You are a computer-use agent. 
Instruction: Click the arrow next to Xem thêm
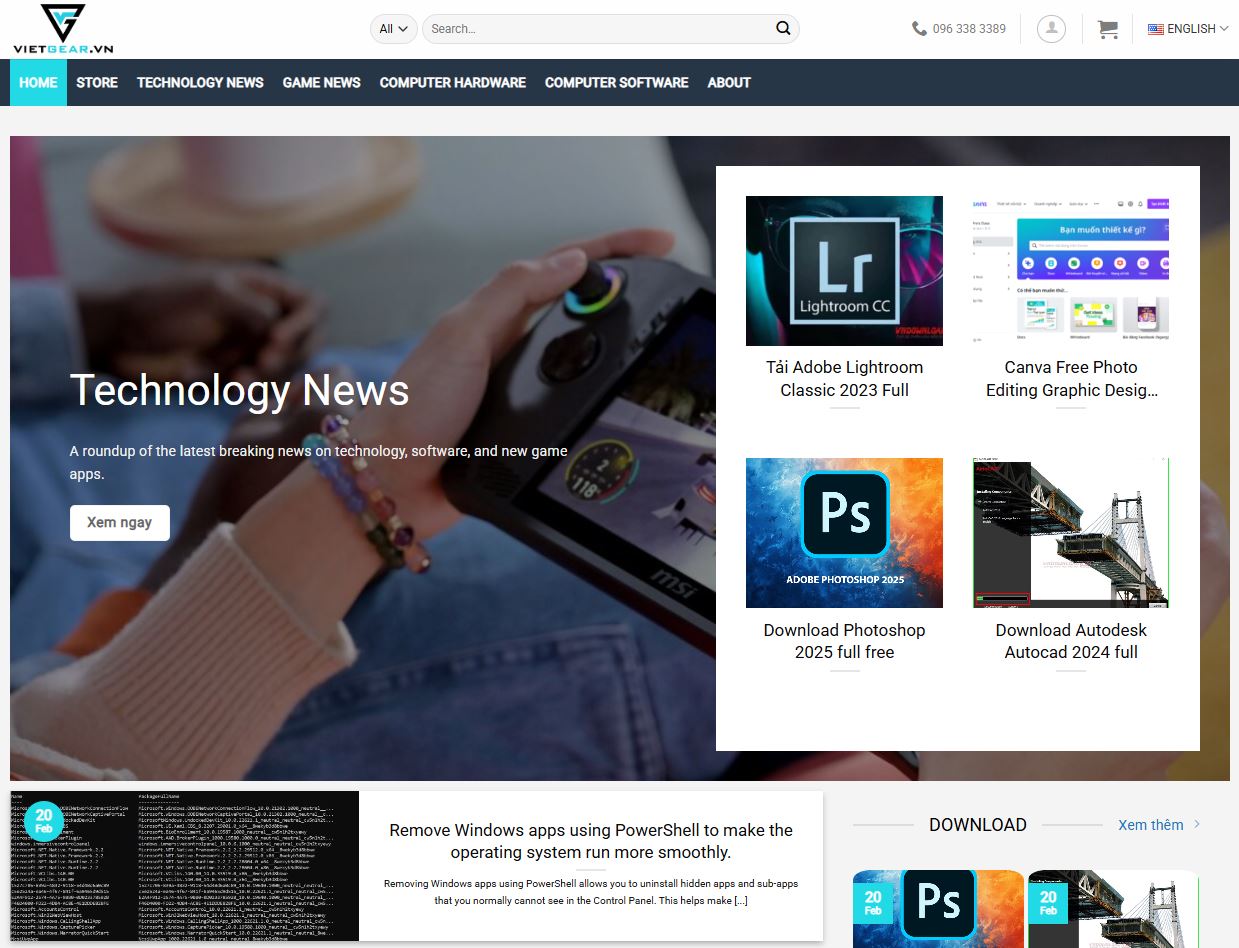(x=1197, y=825)
